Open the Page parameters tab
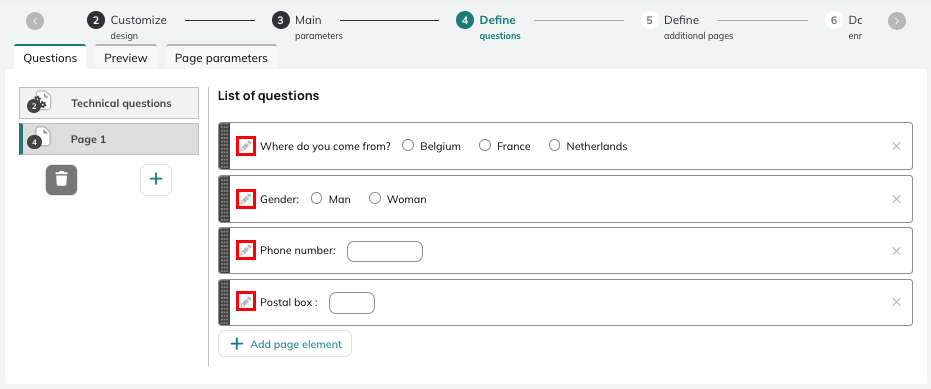931x389 pixels. coord(221,58)
